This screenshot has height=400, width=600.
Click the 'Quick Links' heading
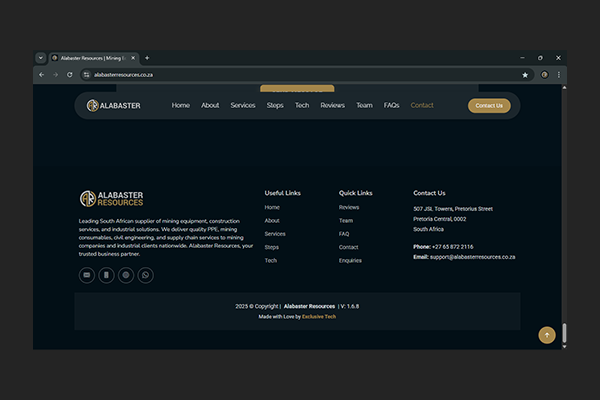pos(355,193)
